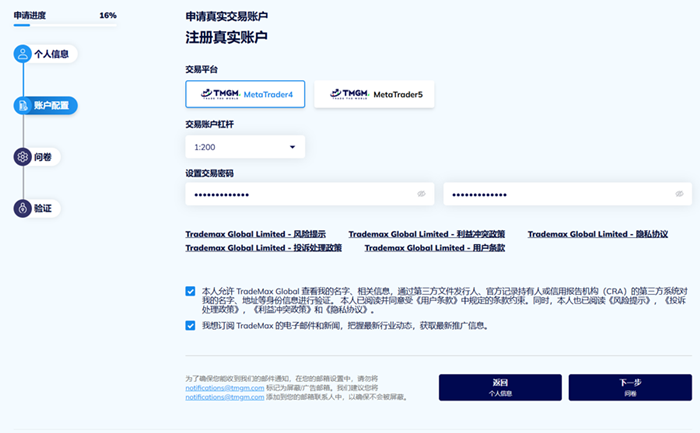Open the 1:200 leverage dropdown
This screenshot has height=433, width=700.
[245, 147]
